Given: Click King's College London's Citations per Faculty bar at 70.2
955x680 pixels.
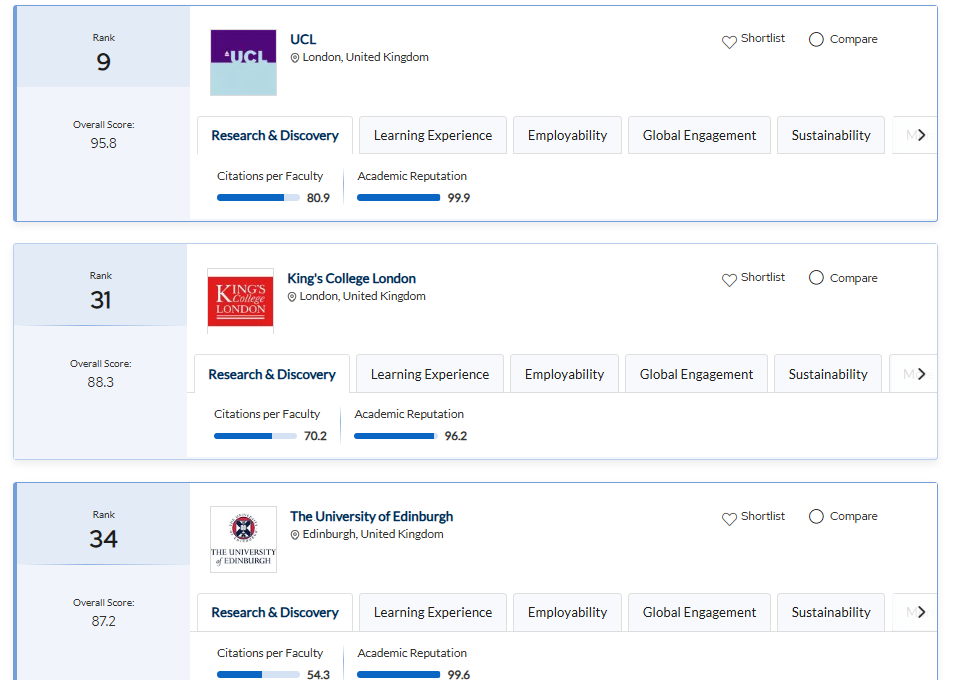Looking at the screenshot, I should (255, 436).
